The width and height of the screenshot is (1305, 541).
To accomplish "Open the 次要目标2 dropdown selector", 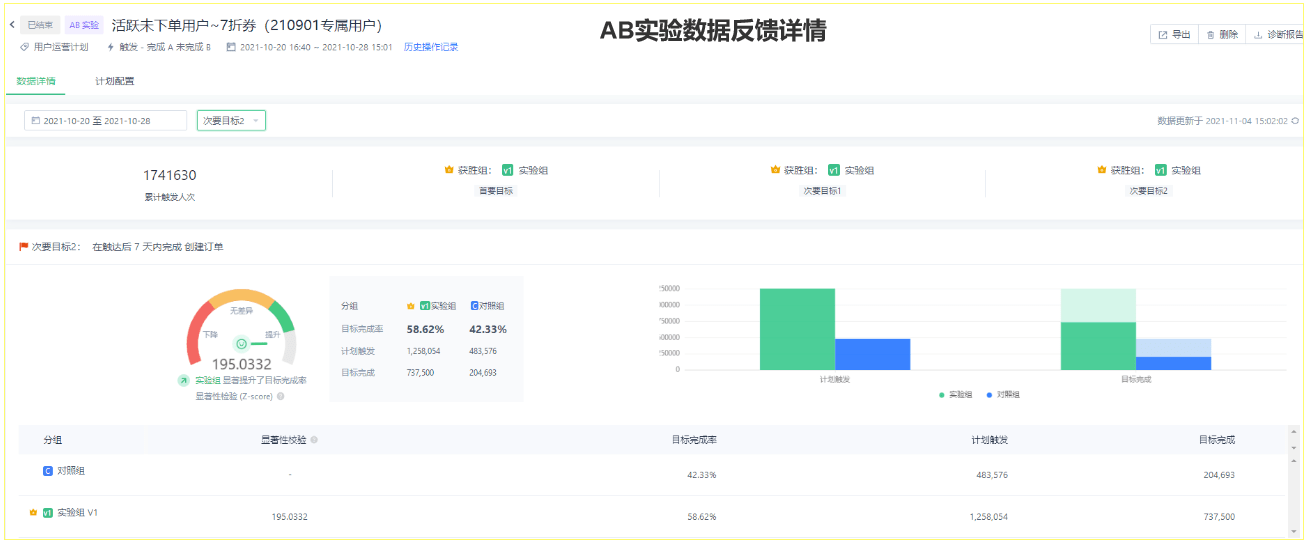I will pyautogui.click(x=231, y=121).
